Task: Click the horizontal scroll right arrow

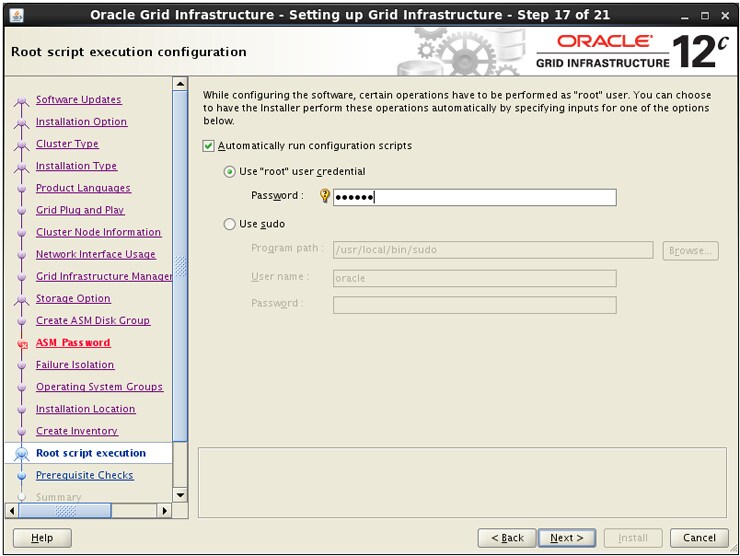Action: coord(164,511)
